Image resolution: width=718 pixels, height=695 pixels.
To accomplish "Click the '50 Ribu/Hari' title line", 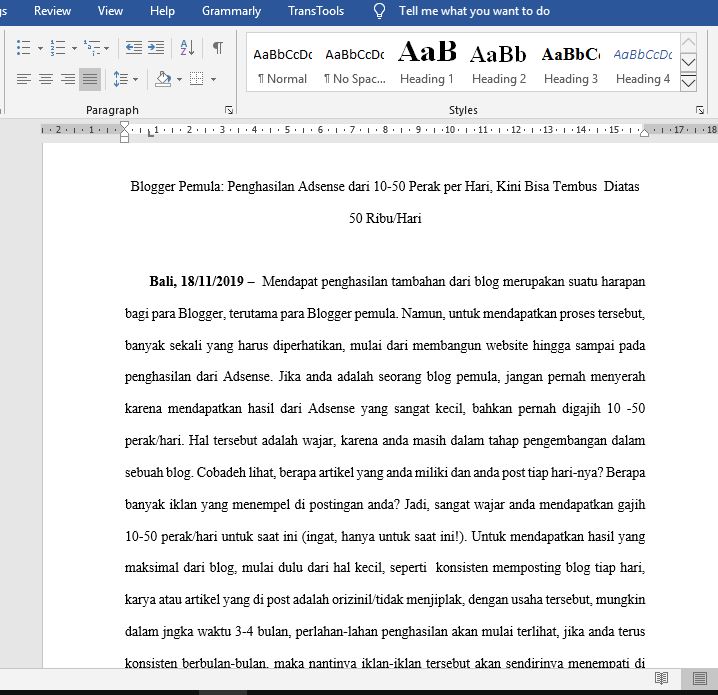I will pos(385,218).
